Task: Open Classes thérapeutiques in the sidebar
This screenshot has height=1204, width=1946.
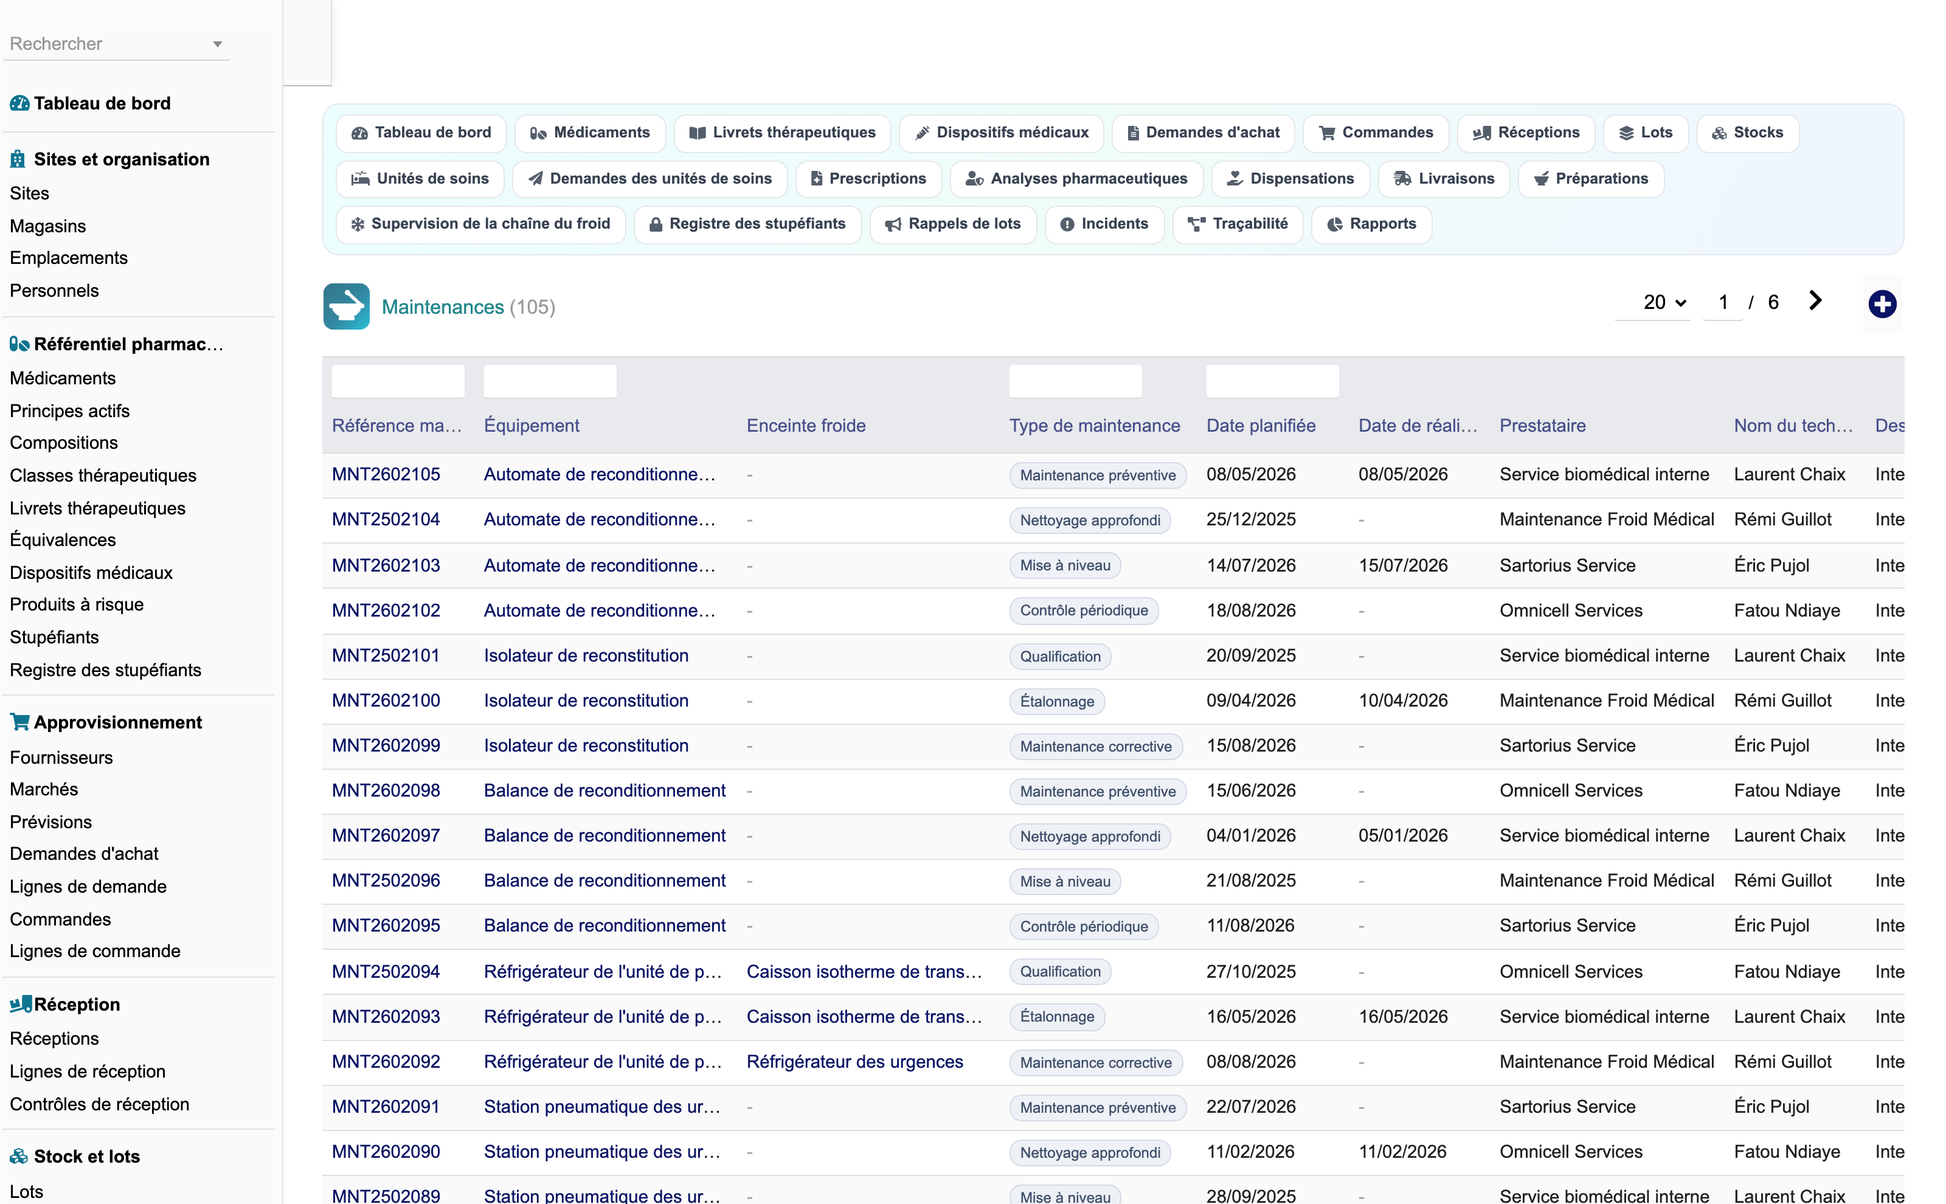Action: click(x=103, y=476)
